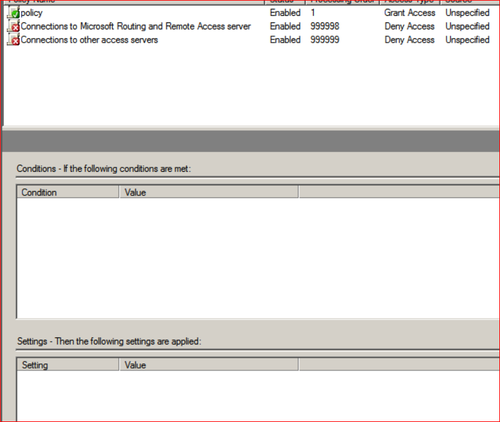
Task: Click 'Deny Access' for other access servers row
Action: (x=410, y=40)
